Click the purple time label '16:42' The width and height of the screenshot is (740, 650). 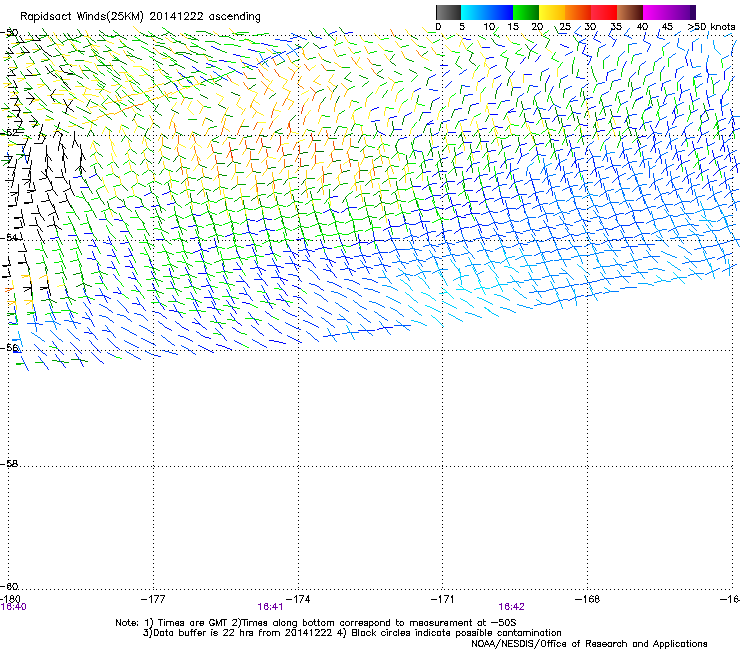click(512, 607)
